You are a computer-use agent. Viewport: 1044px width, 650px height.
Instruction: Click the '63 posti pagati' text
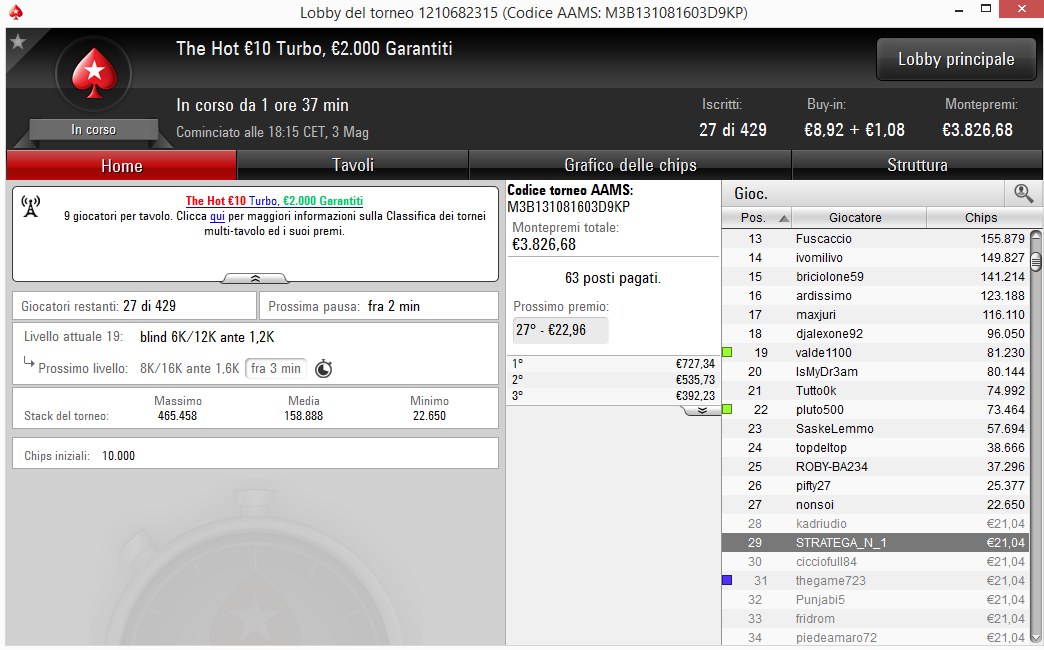pos(613,278)
